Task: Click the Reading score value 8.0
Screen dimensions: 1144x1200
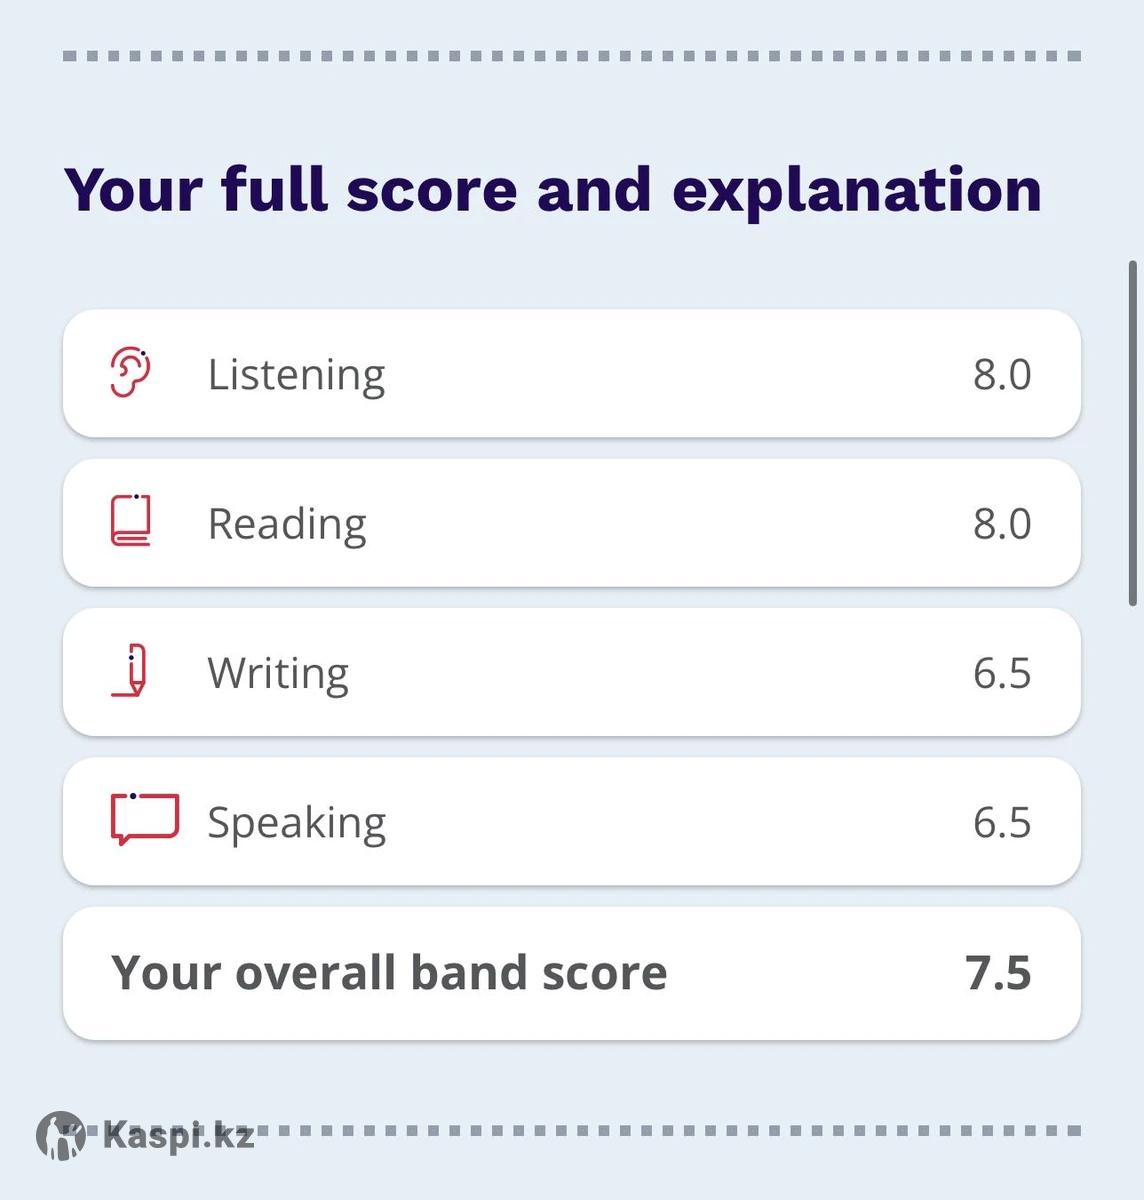Action: pyautogui.click(x=1002, y=524)
